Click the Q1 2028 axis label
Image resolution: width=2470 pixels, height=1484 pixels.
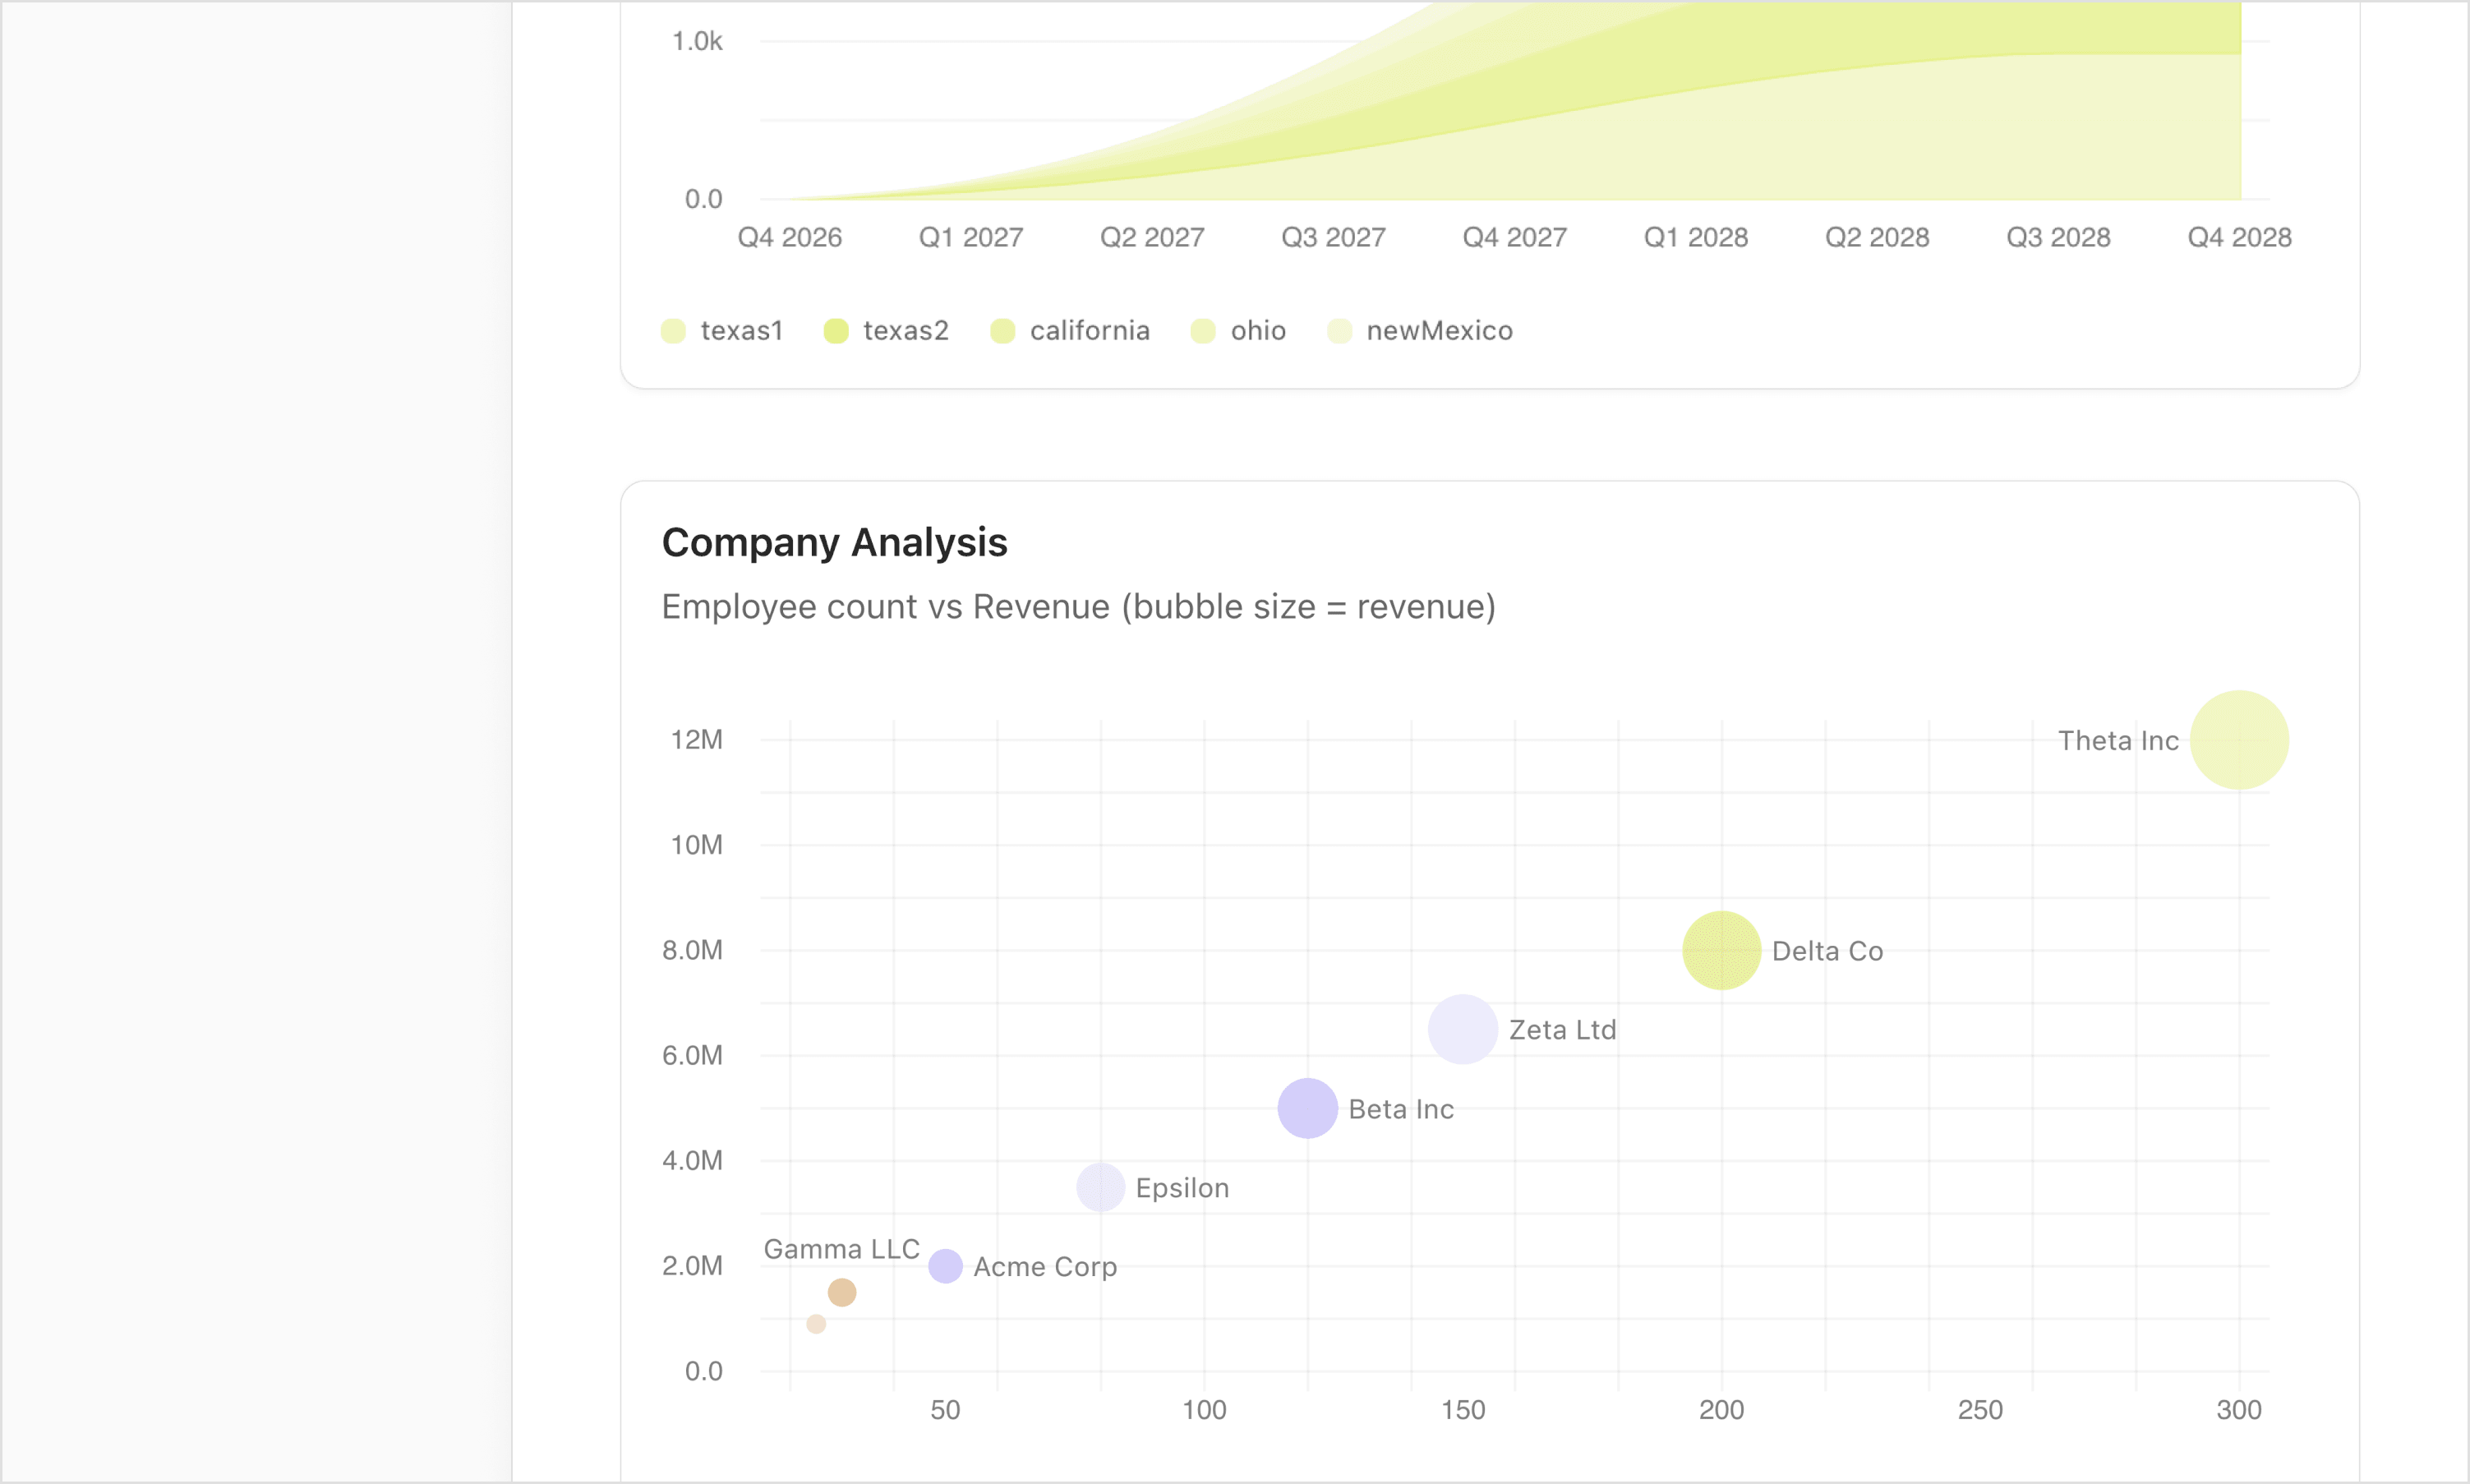pos(1695,237)
